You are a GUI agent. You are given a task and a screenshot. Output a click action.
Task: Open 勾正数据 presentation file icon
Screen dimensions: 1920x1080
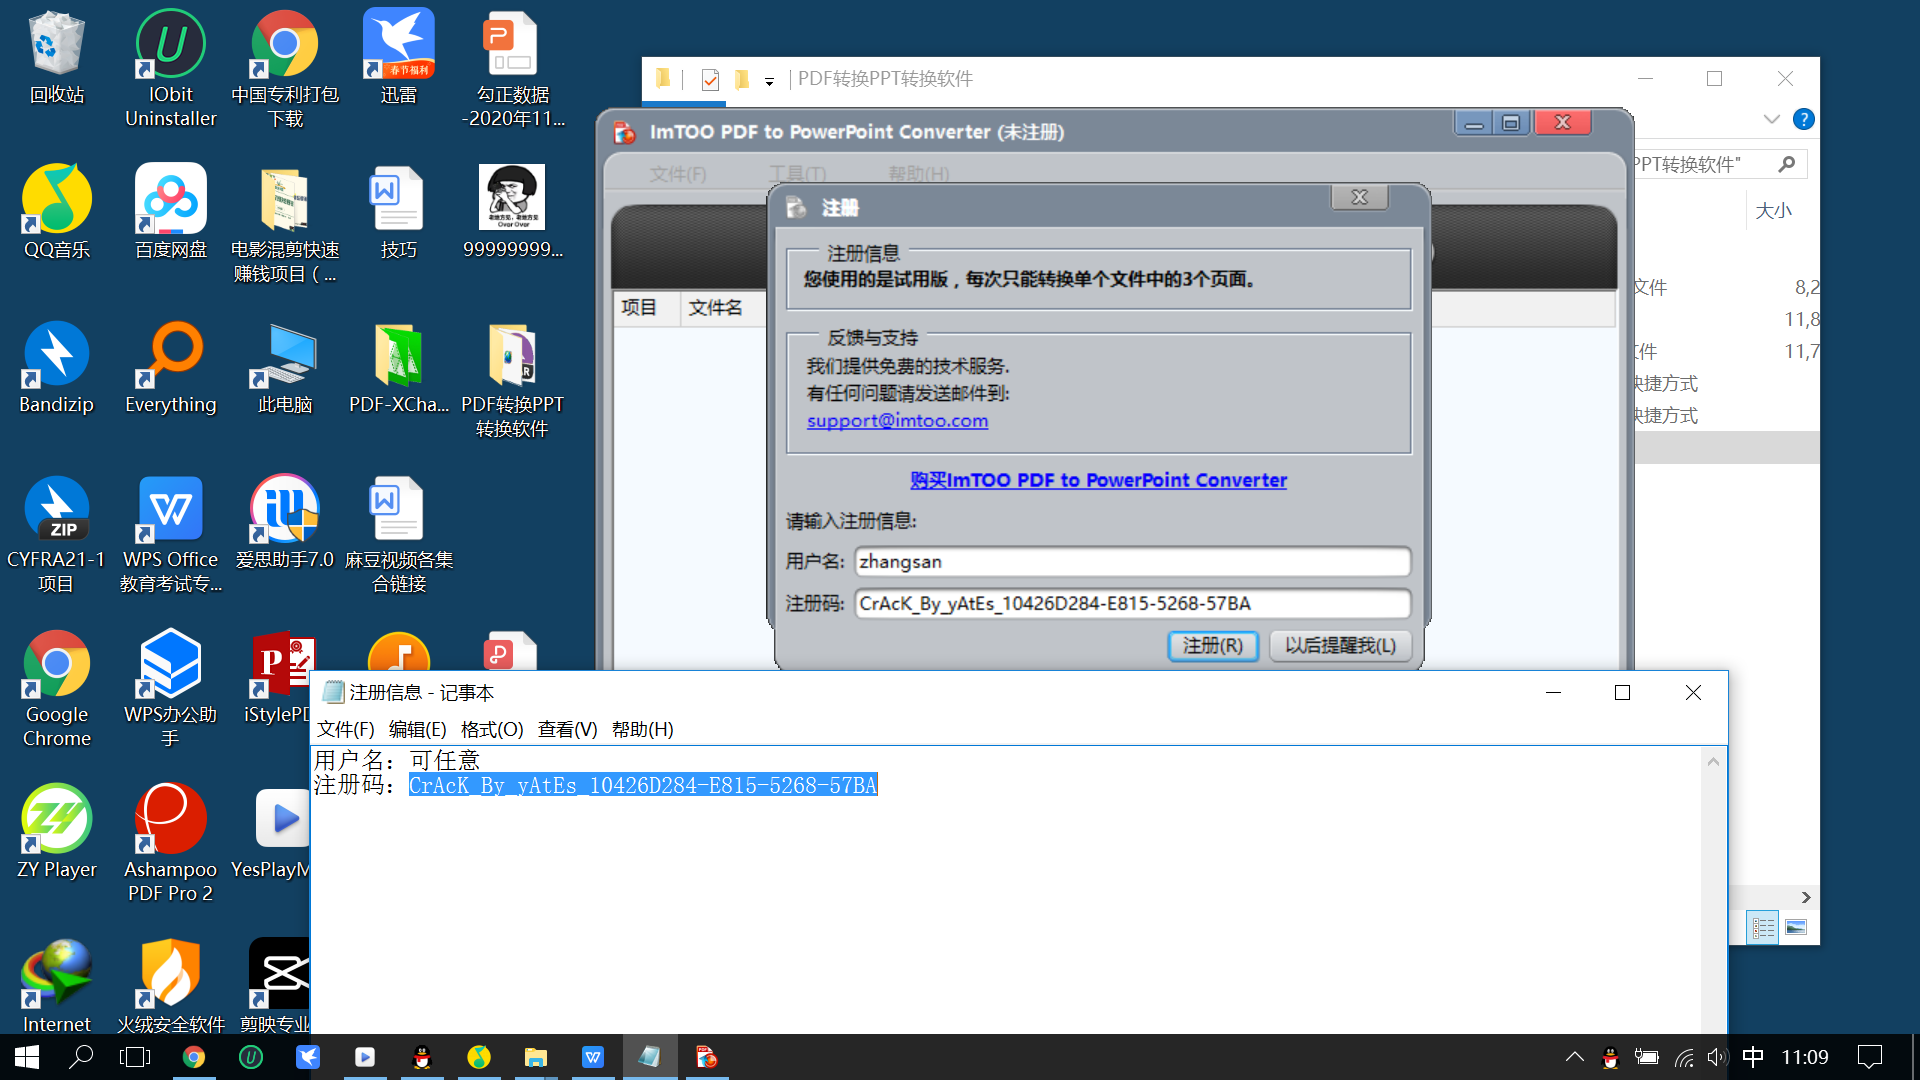coord(512,68)
